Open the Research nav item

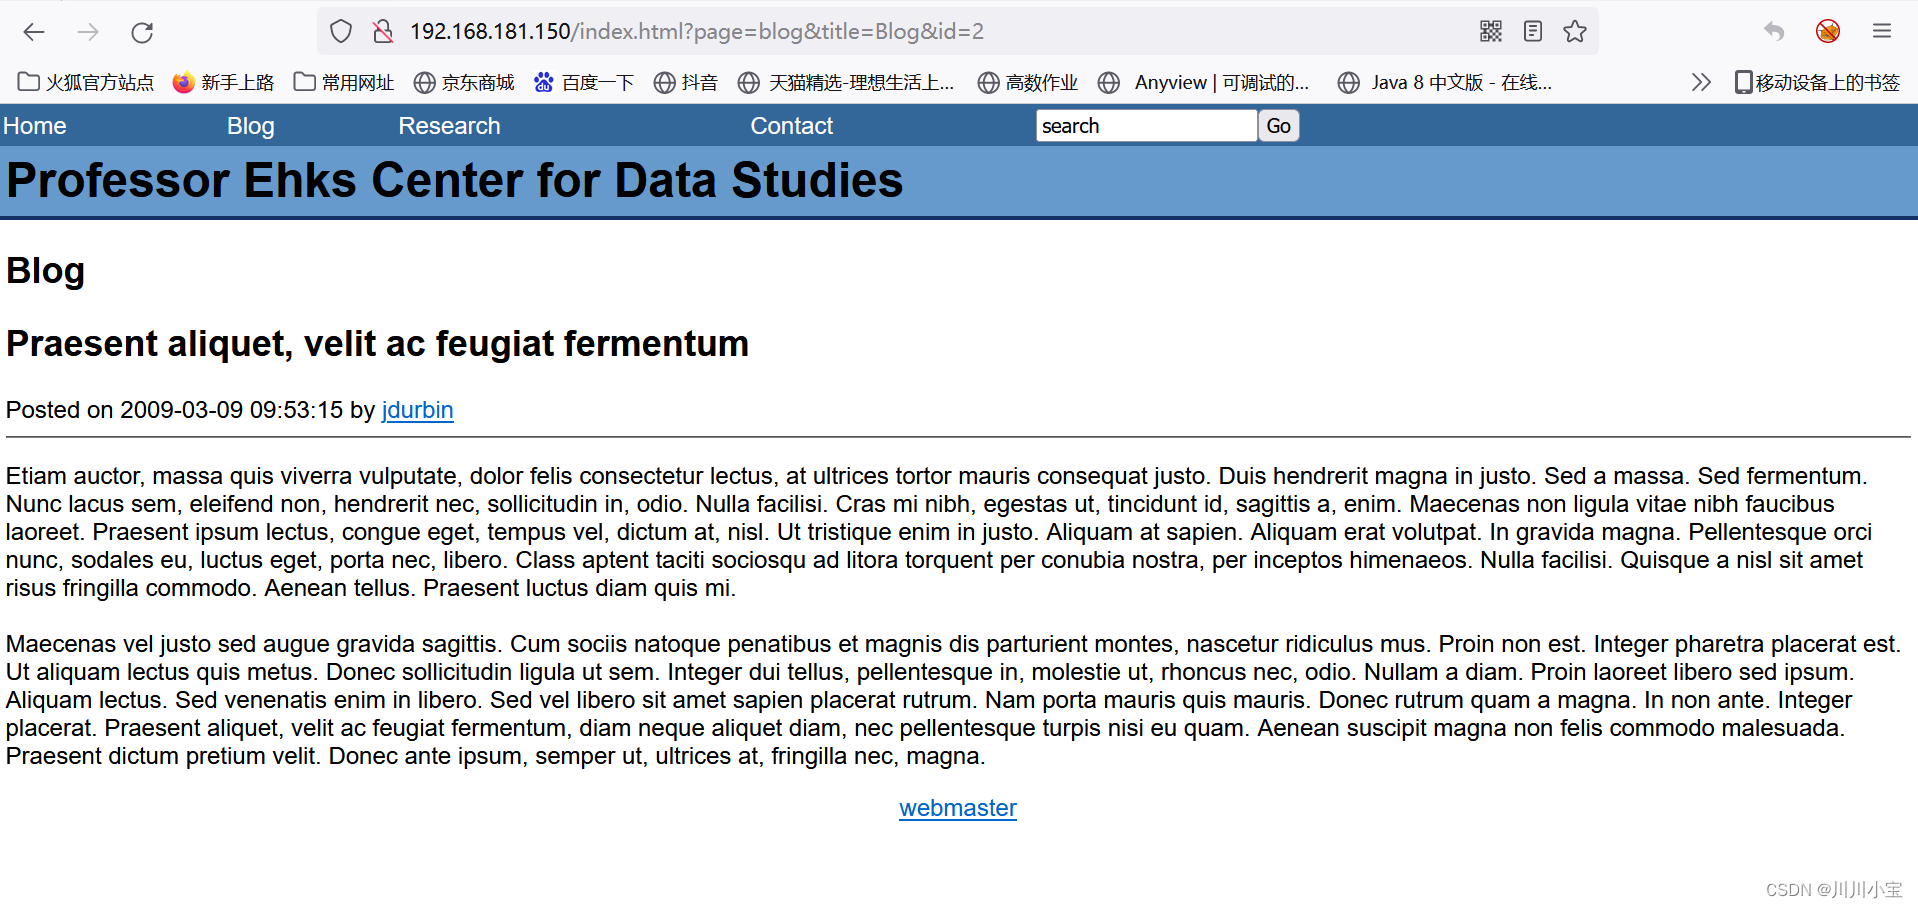pyautogui.click(x=449, y=126)
